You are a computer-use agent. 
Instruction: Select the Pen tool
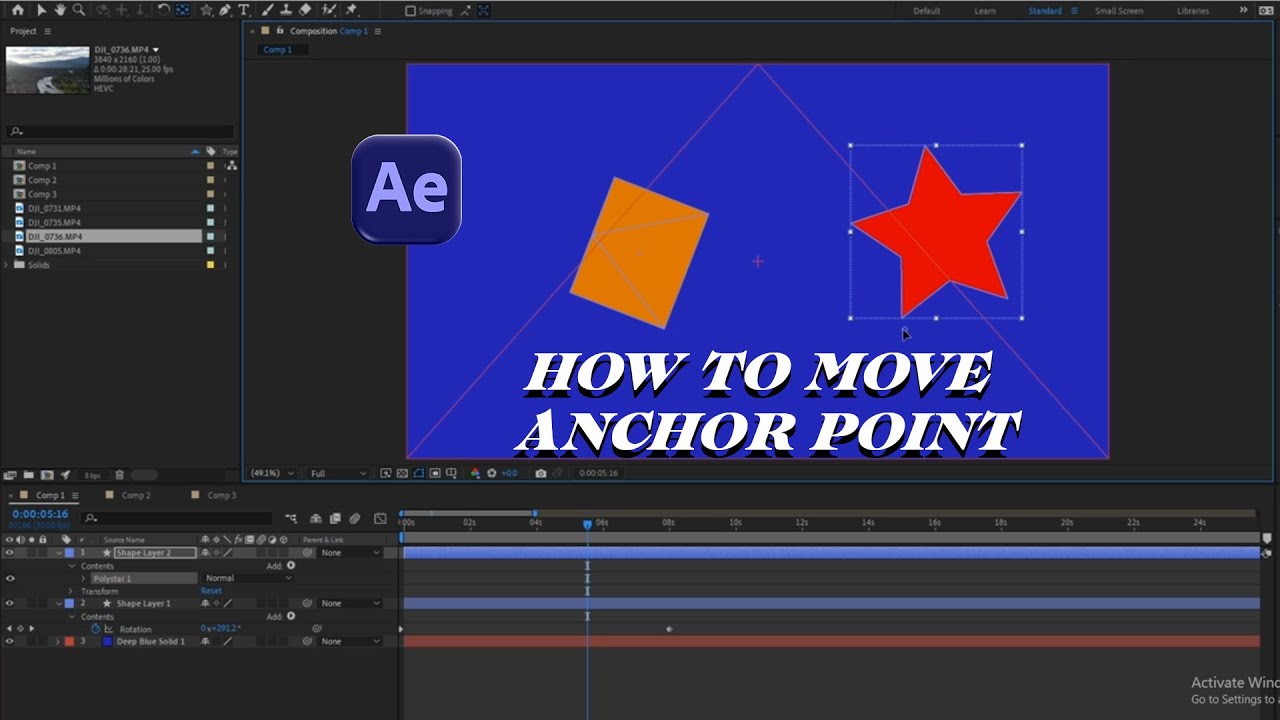226,10
